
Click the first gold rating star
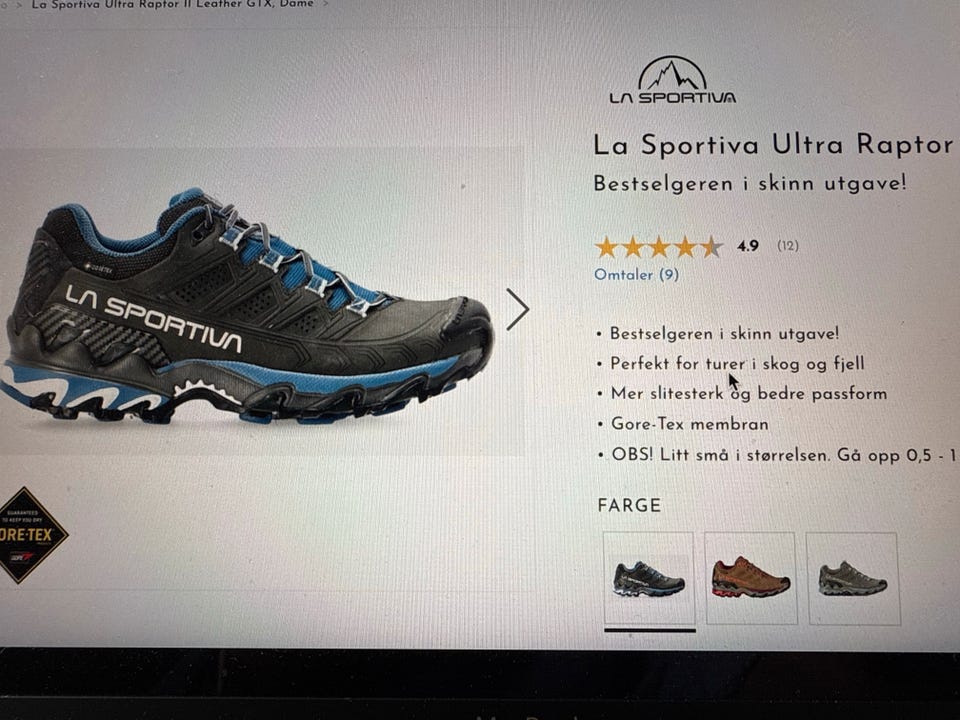pyautogui.click(x=606, y=247)
